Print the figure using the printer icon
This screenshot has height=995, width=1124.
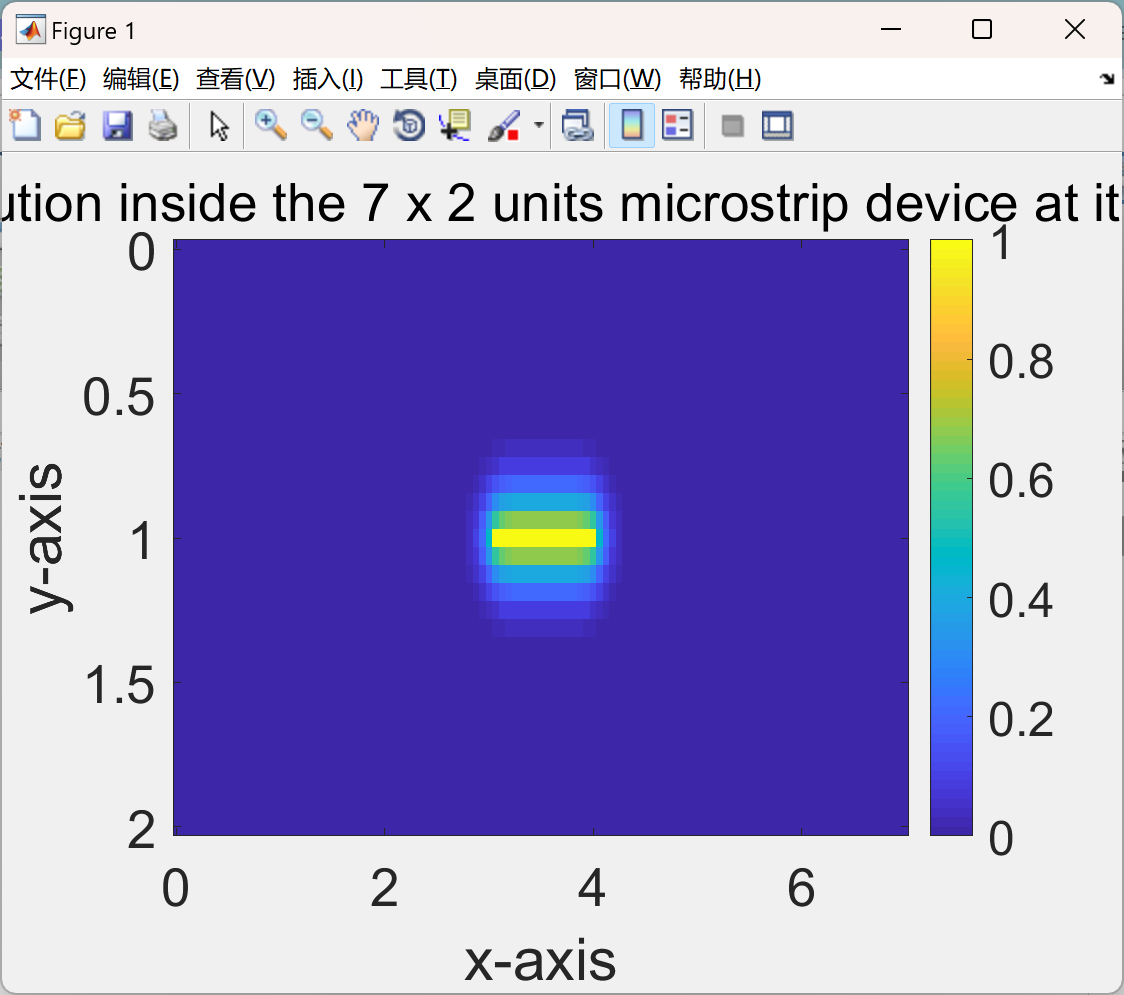click(x=163, y=126)
